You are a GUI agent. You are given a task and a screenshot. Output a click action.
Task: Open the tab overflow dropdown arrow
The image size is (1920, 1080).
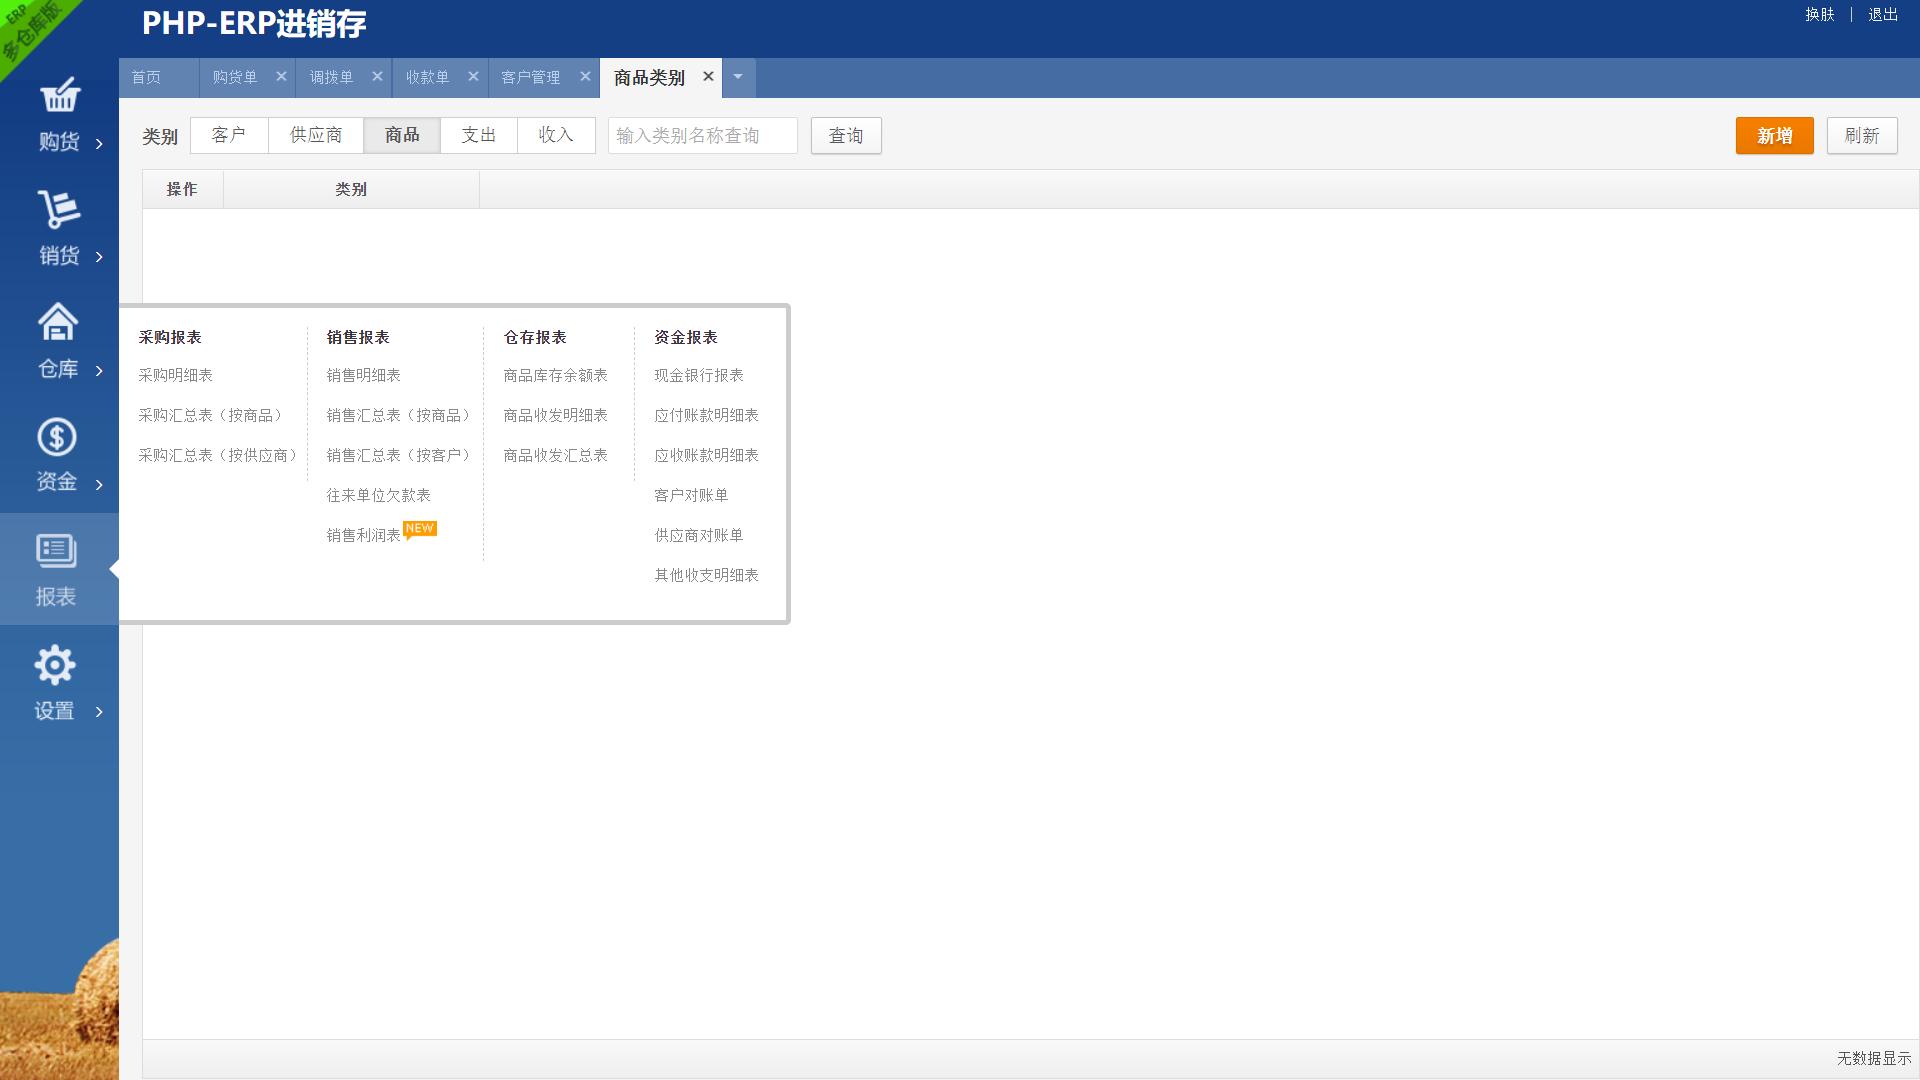(737, 76)
